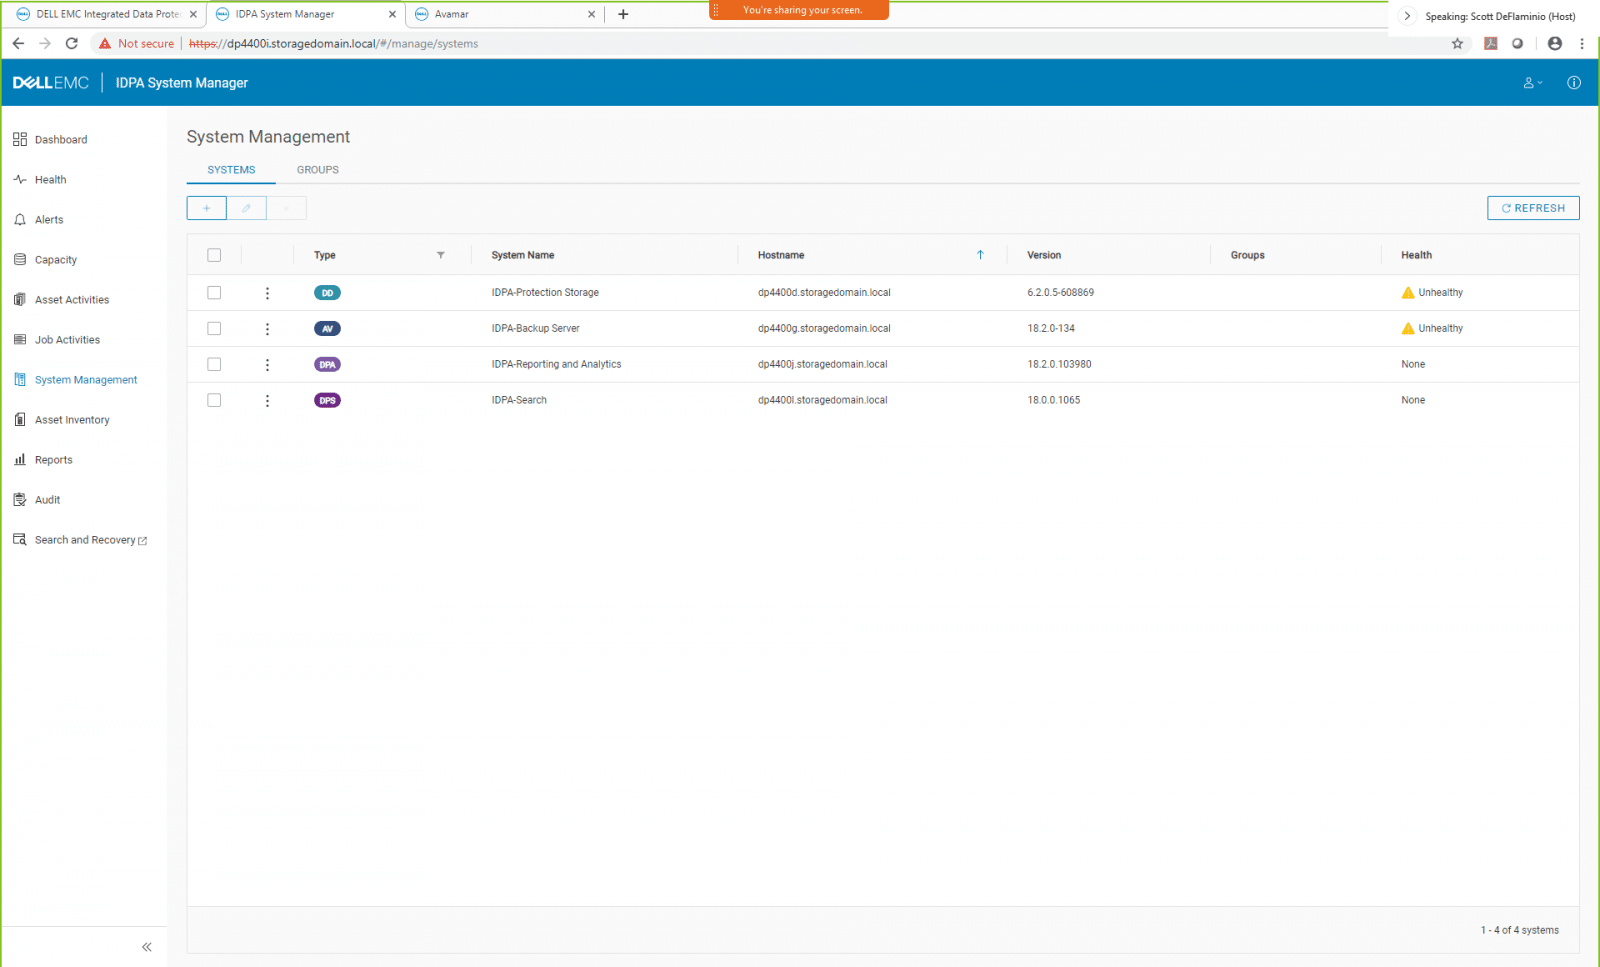1600x967 pixels.
Task: Click warning icon for IDPA-Backup Server
Action: (1408, 329)
